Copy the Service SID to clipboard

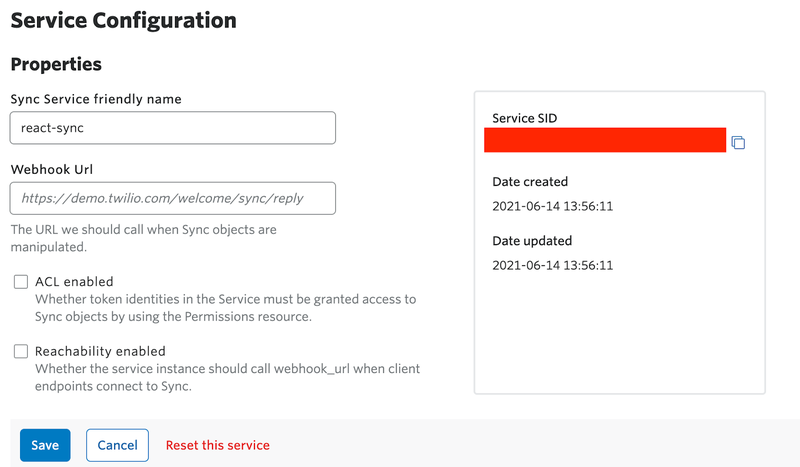pyautogui.click(x=738, y=143)
